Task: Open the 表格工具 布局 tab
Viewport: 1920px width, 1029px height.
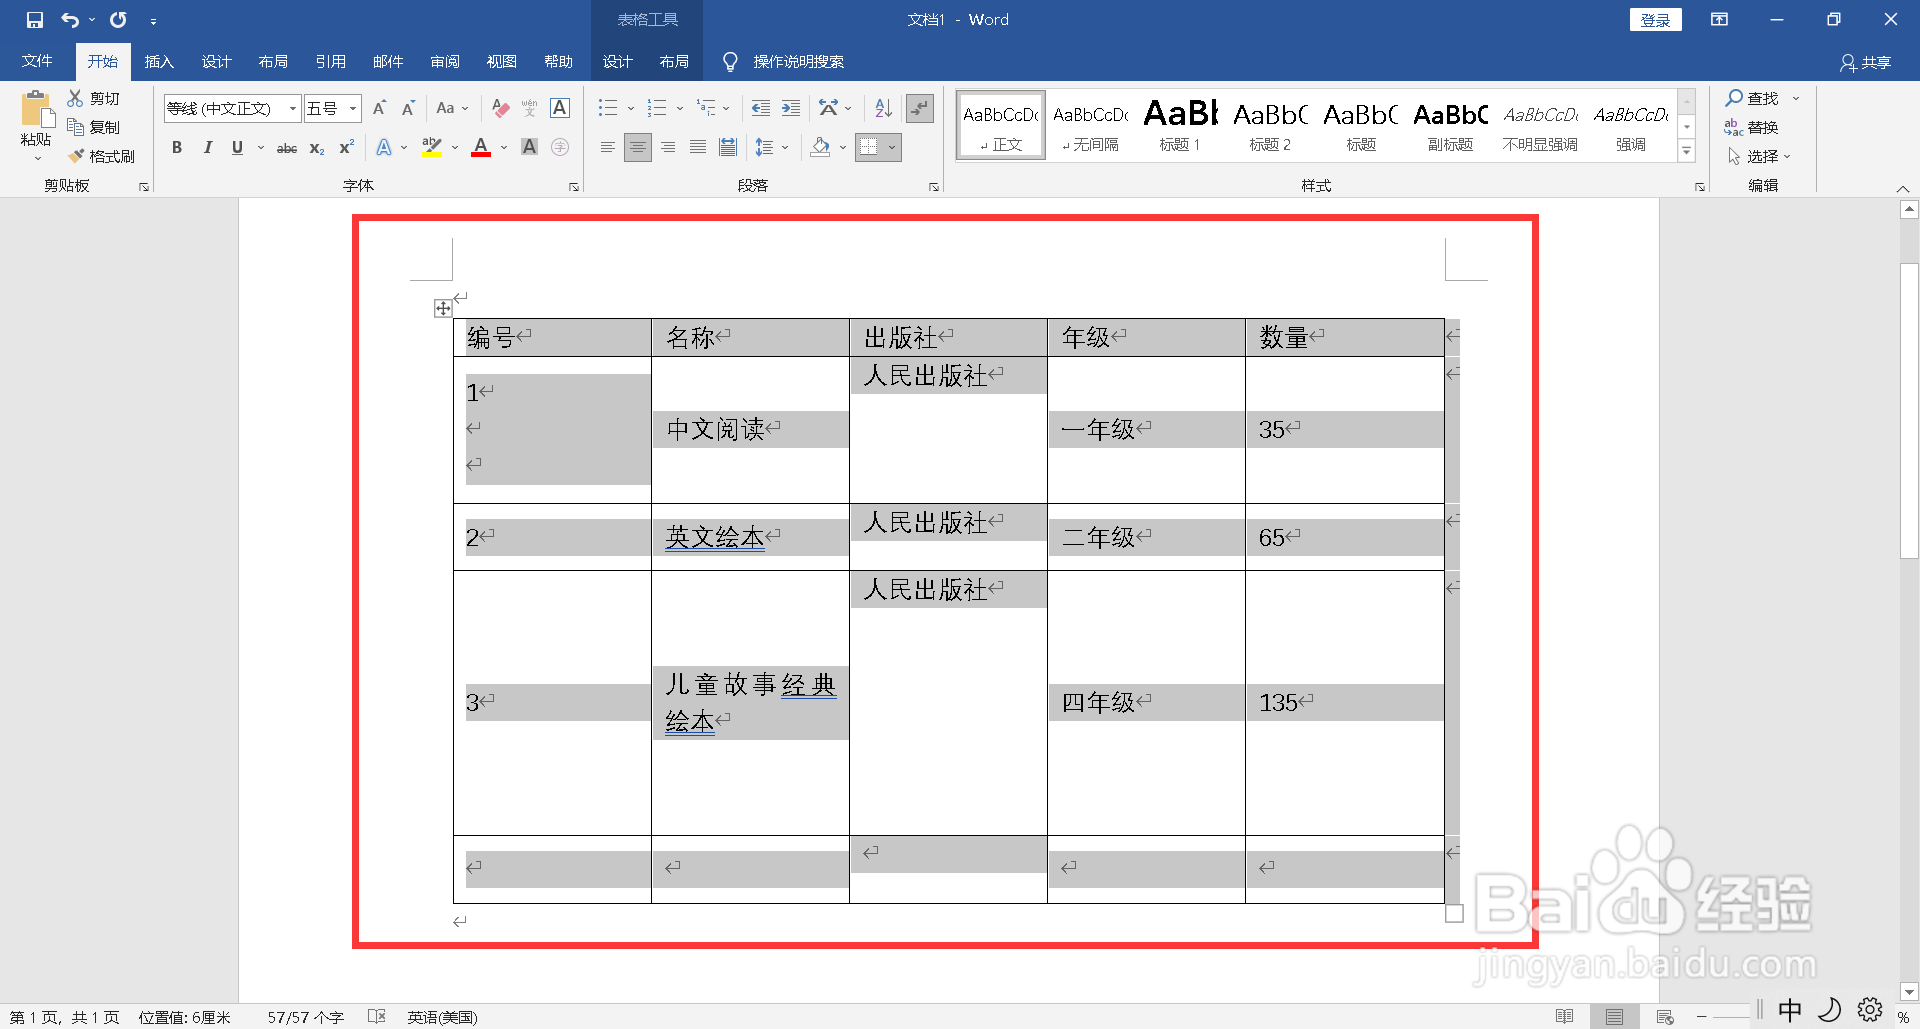Action: pyautogui.click(x=675, y=61)
